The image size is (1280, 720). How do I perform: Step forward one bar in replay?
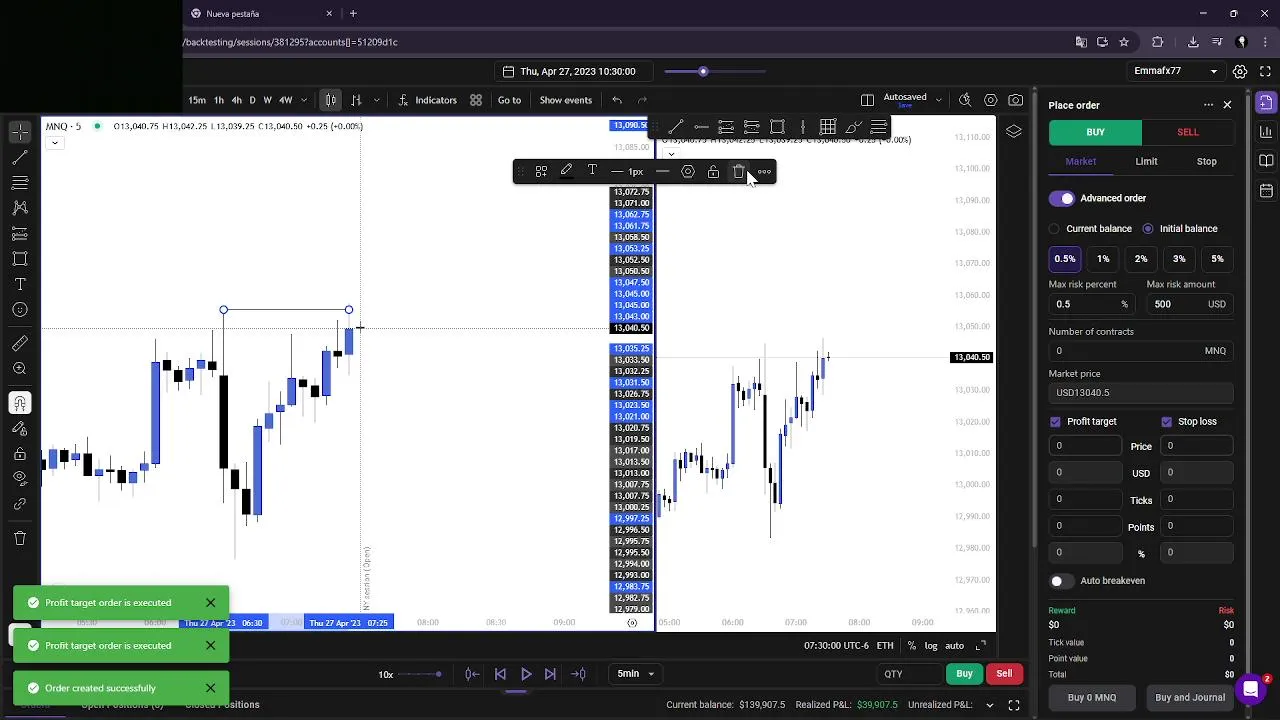[550, 674]
